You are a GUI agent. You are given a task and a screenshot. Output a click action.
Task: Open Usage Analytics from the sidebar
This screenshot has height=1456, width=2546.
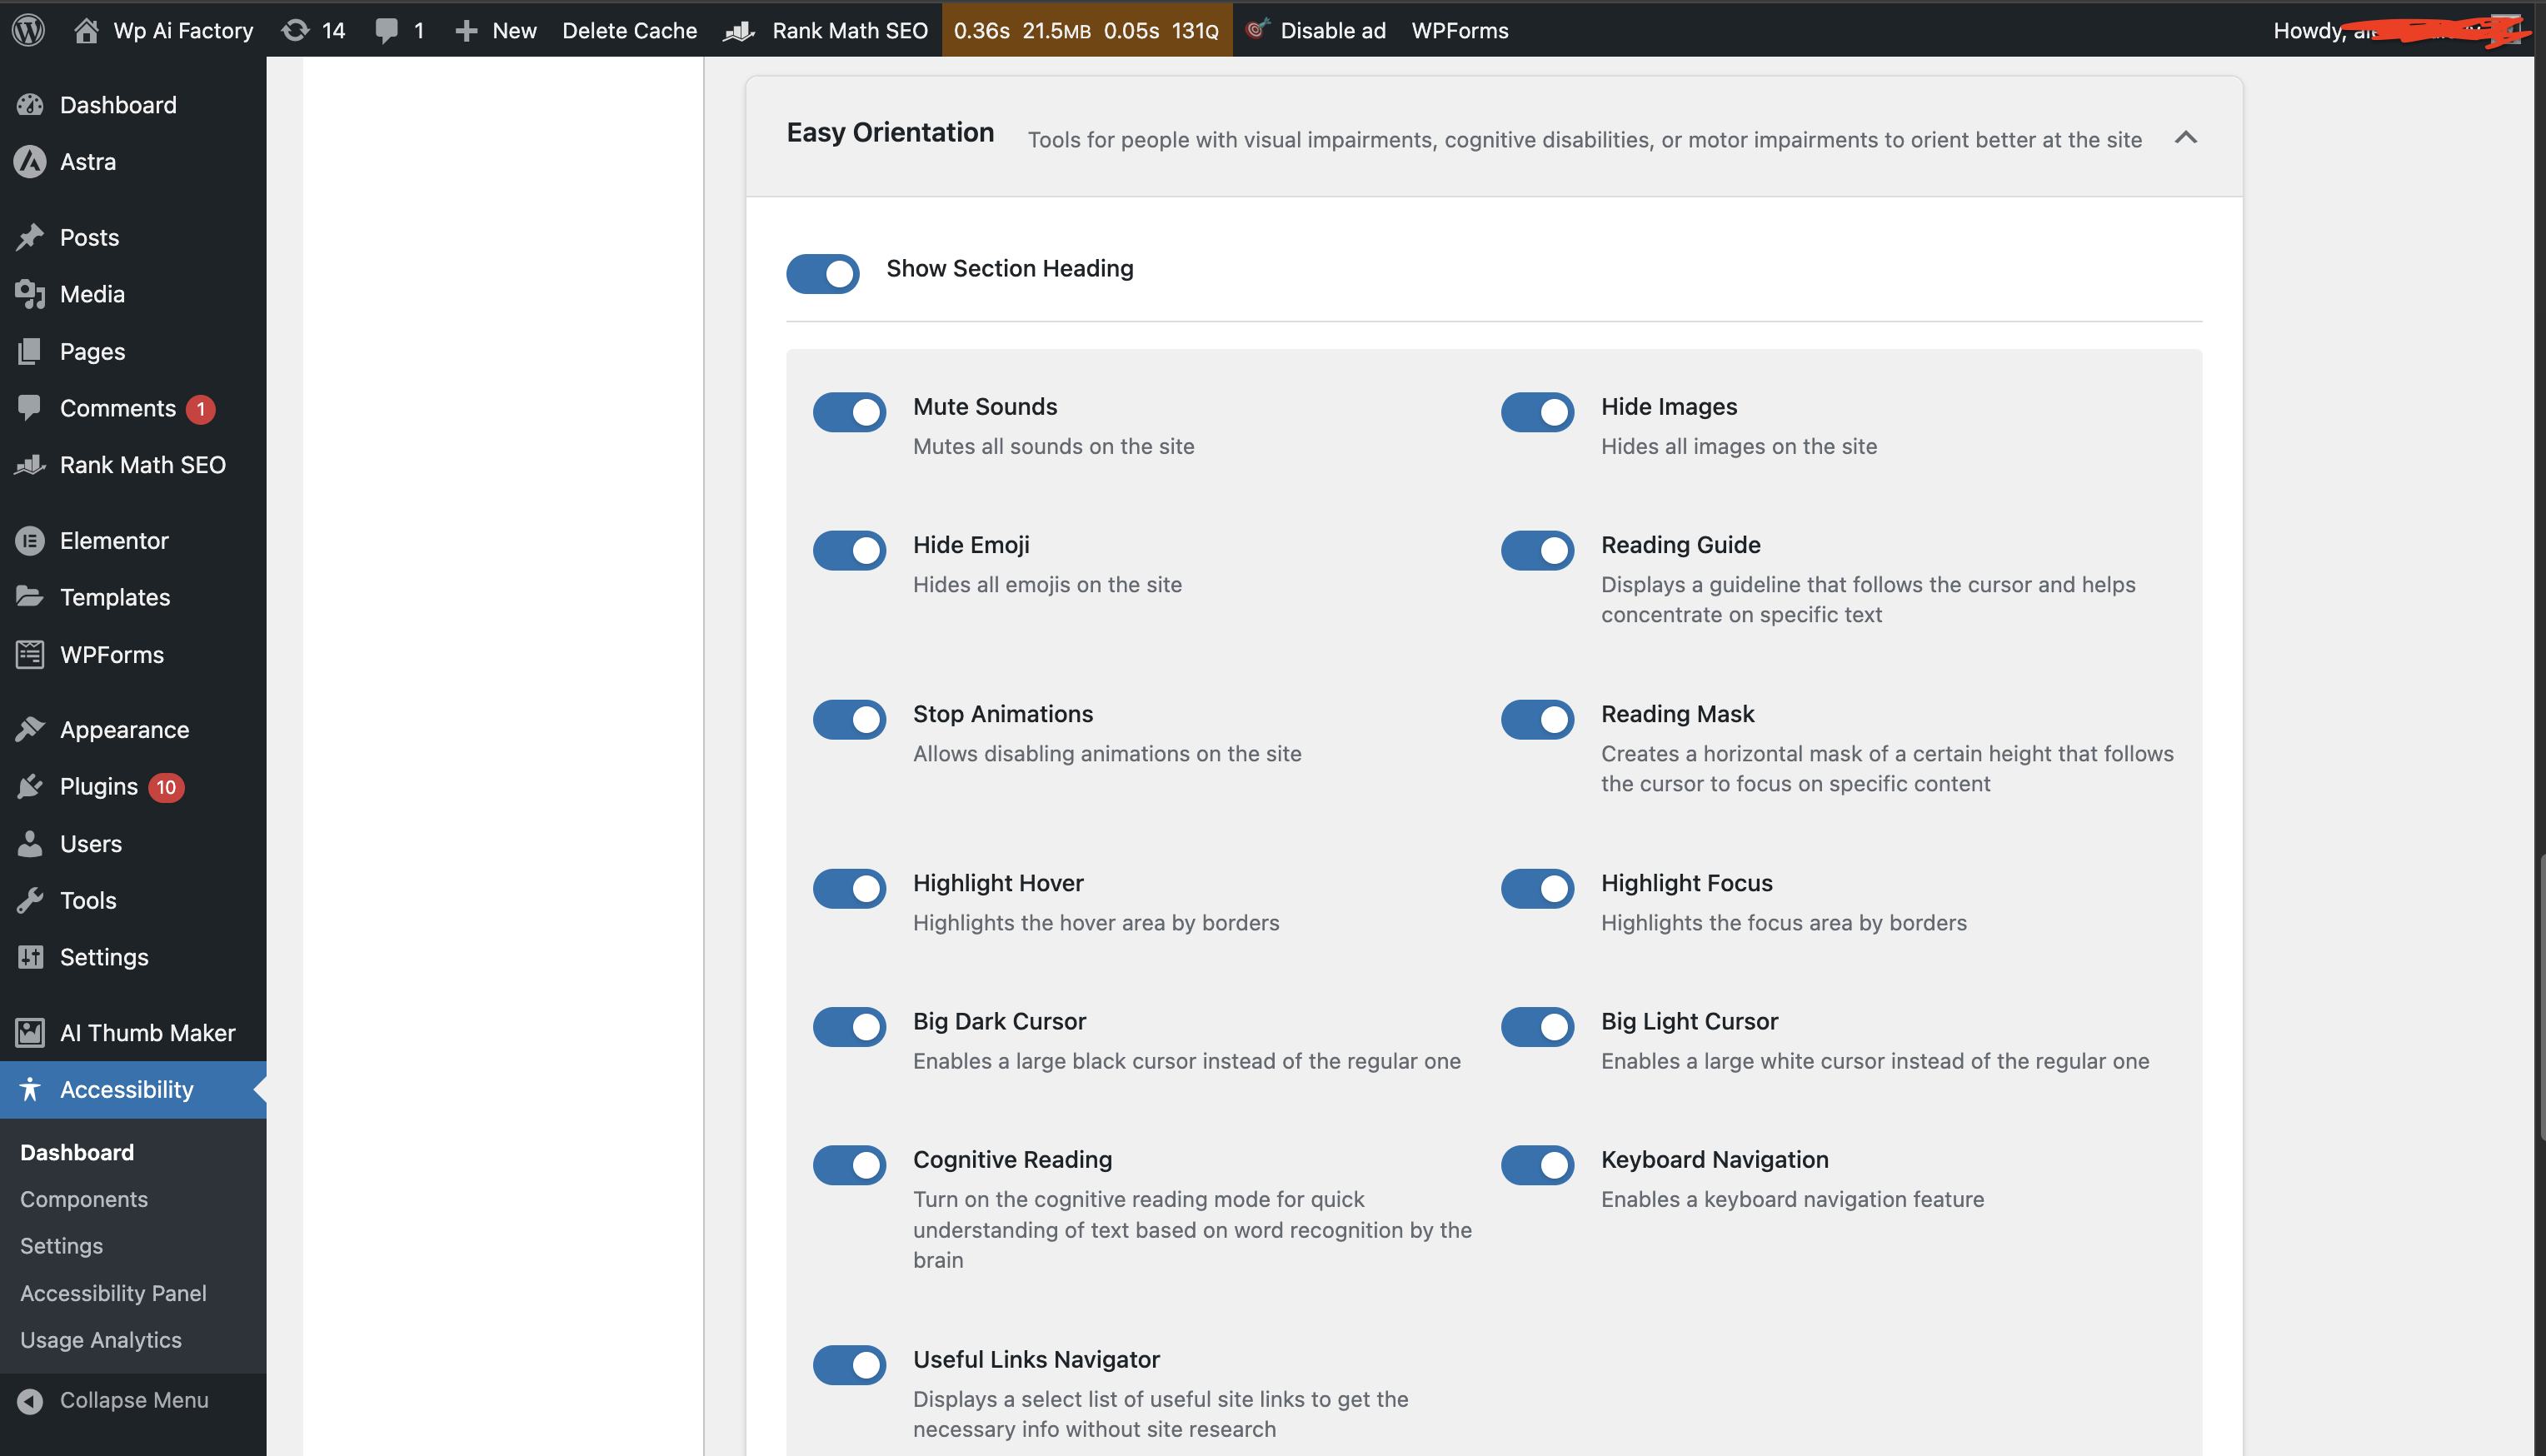click(101, 1339)
